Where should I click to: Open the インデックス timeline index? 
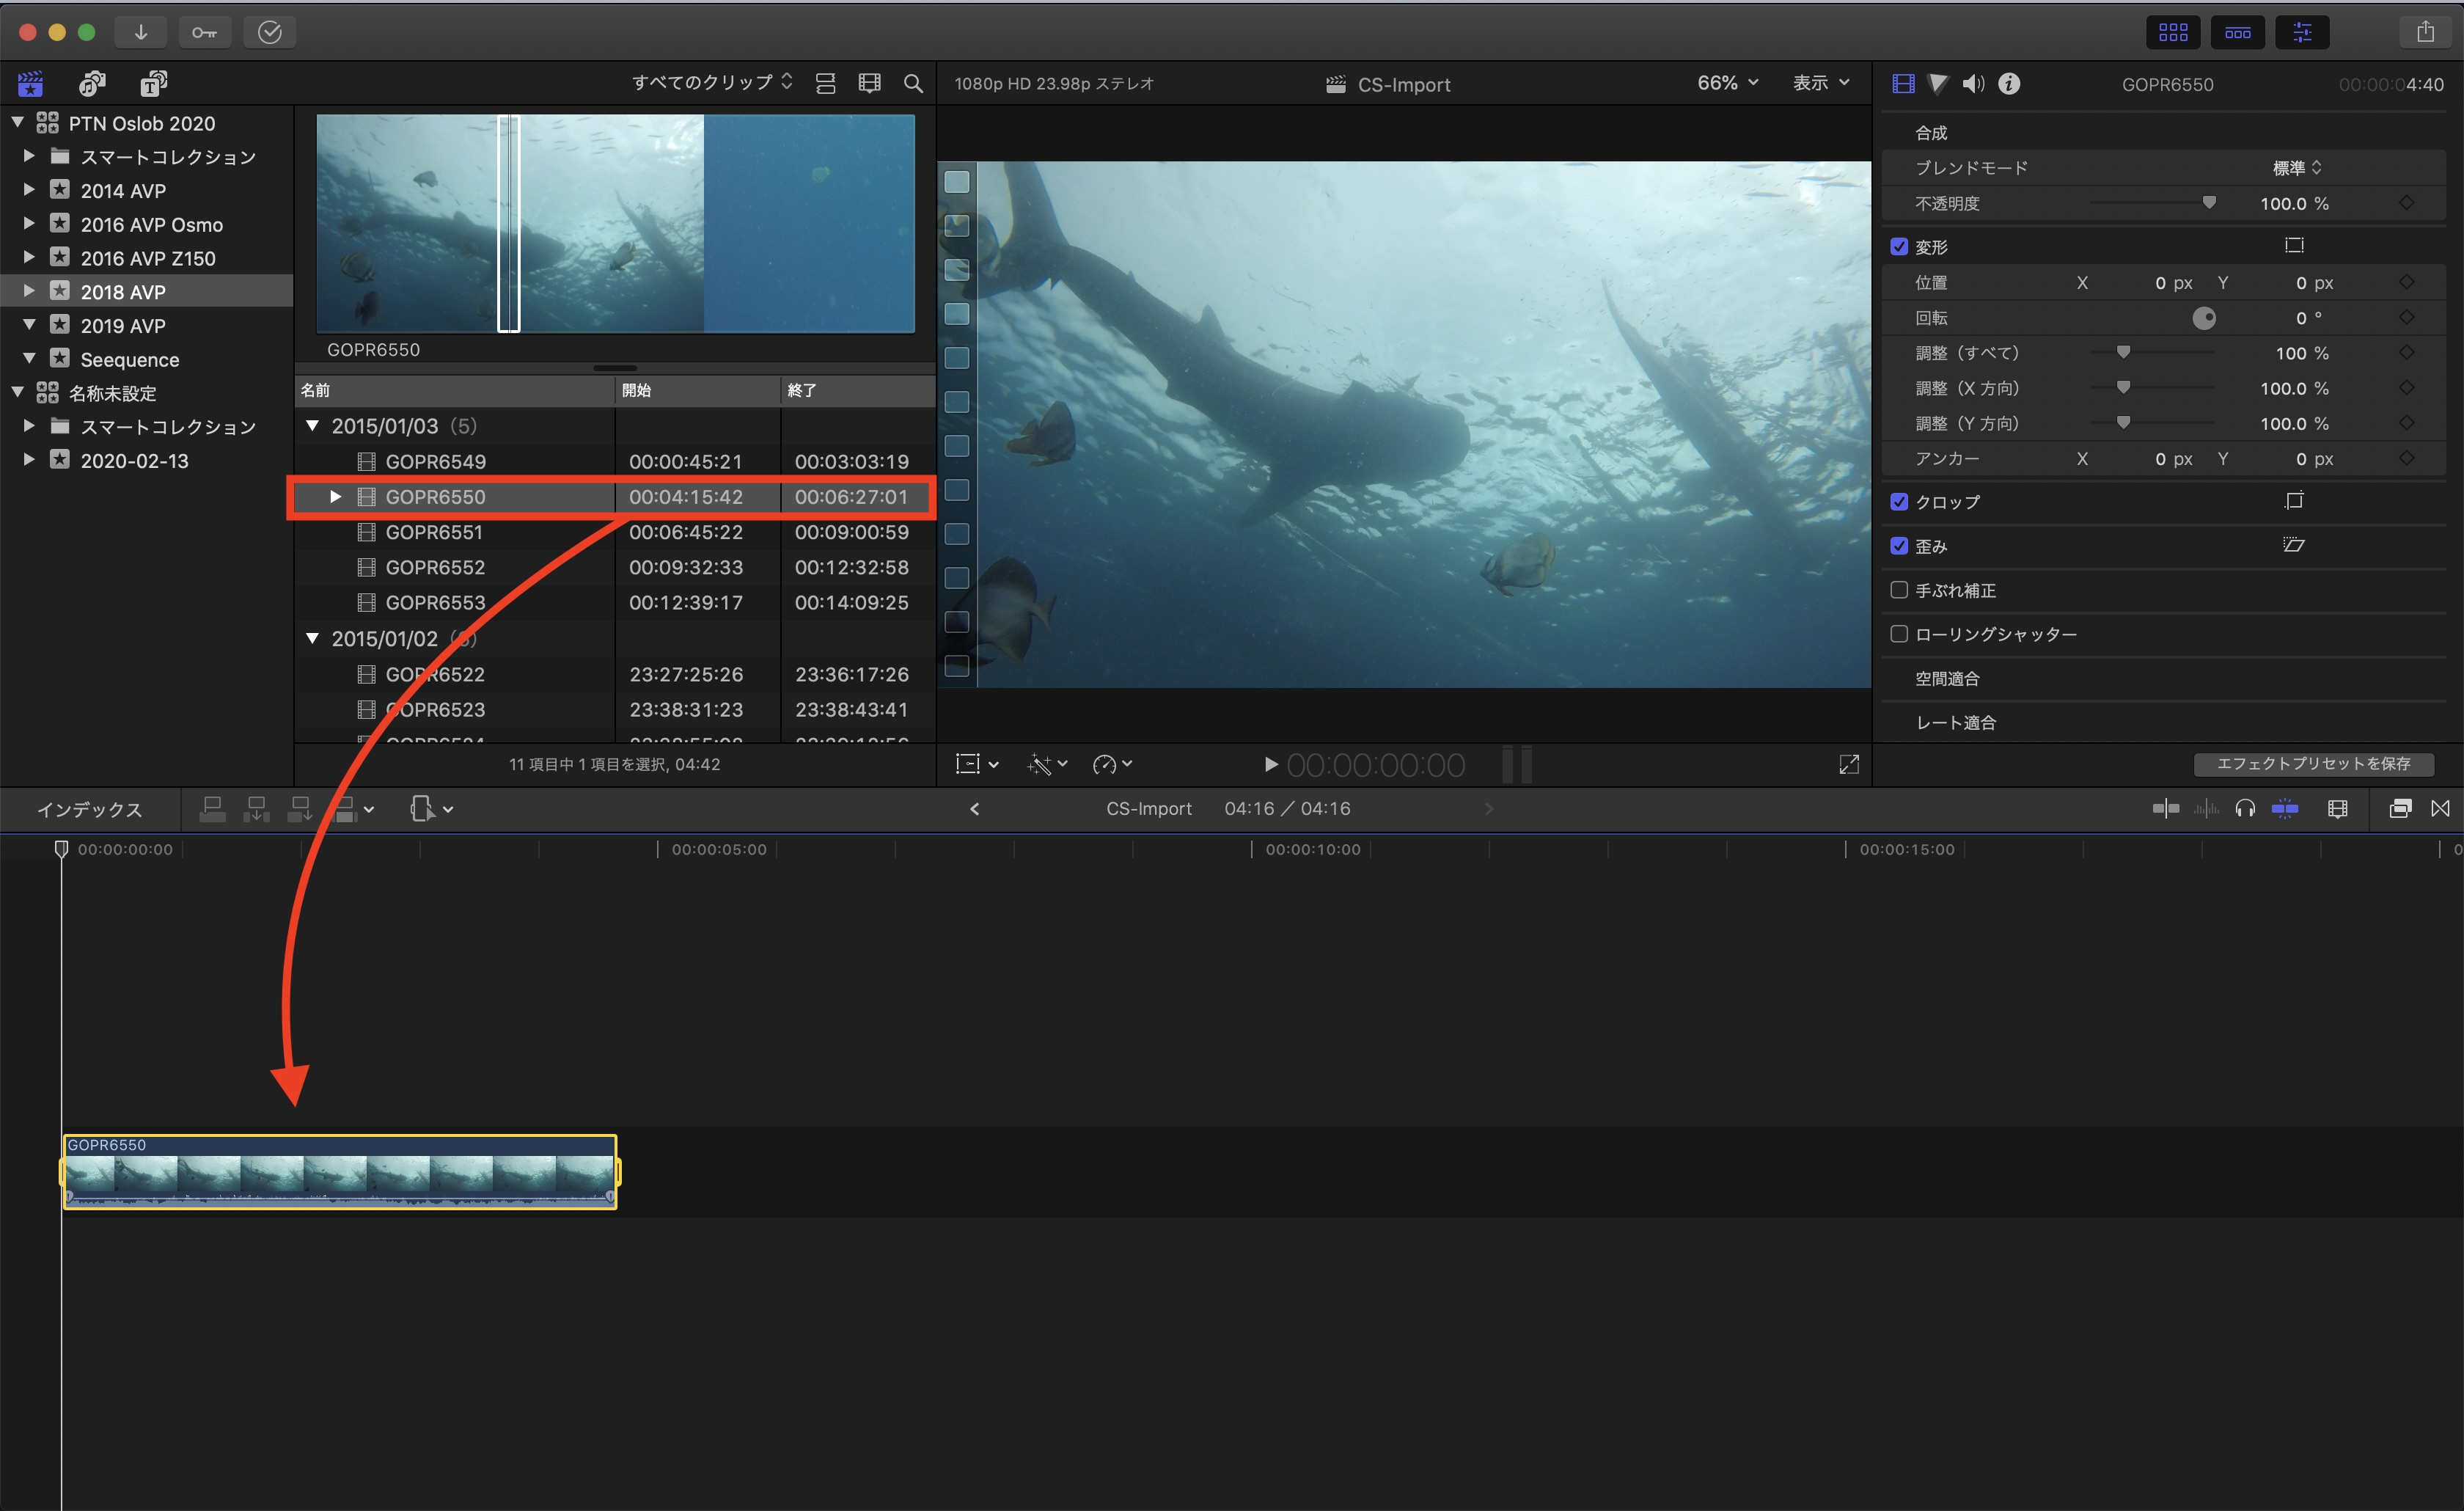tap(90, 809)
